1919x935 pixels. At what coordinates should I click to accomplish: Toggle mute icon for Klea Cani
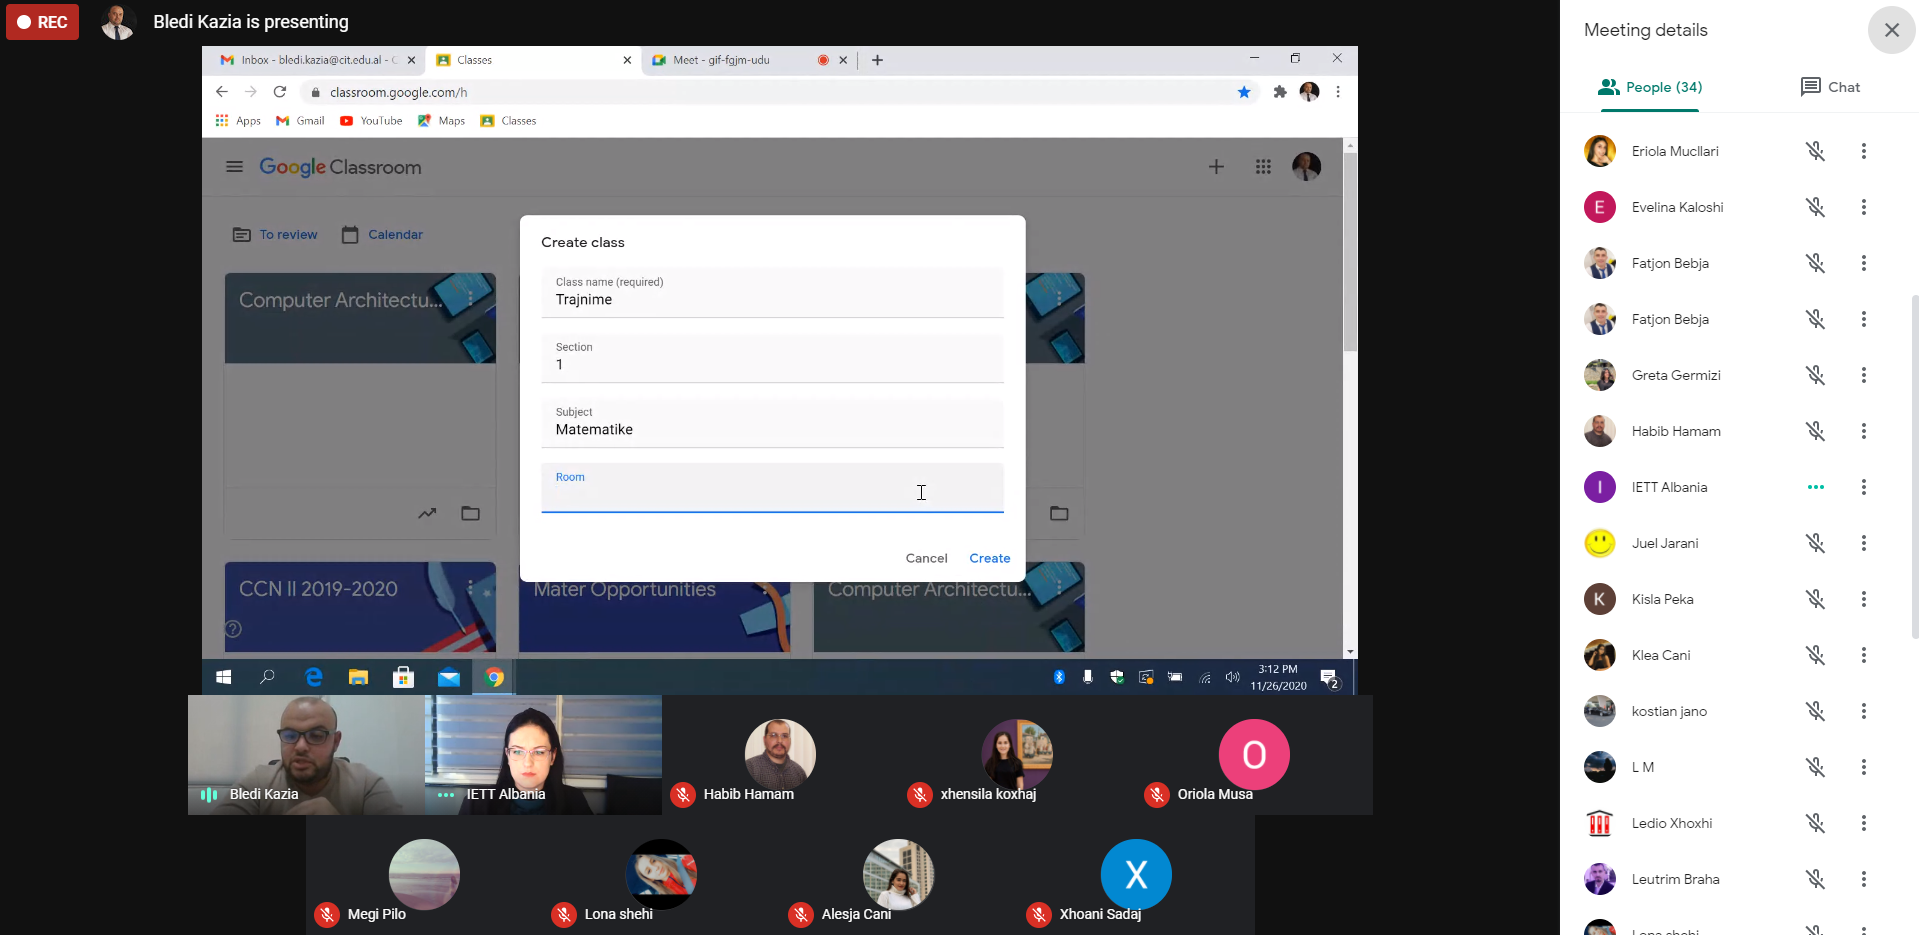click(1815, 655)
